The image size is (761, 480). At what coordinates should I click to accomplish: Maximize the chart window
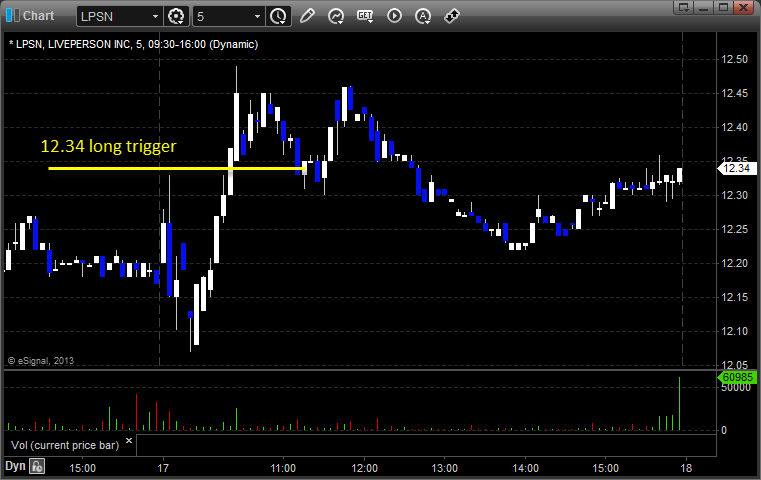tap(723, 7)
